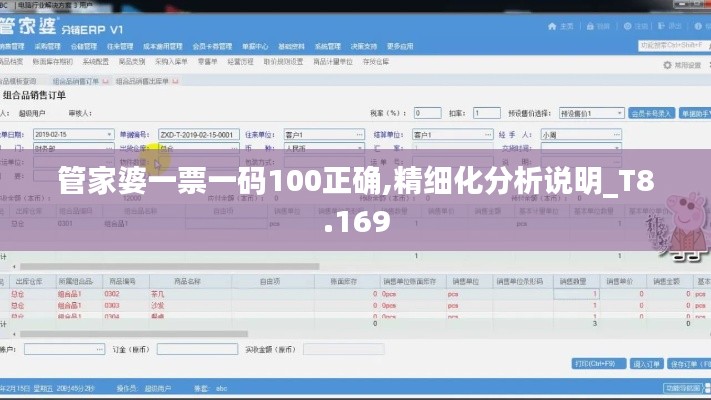
Task: Click the 打印(Ctrl+F9) button
Action: click(599, 364)
